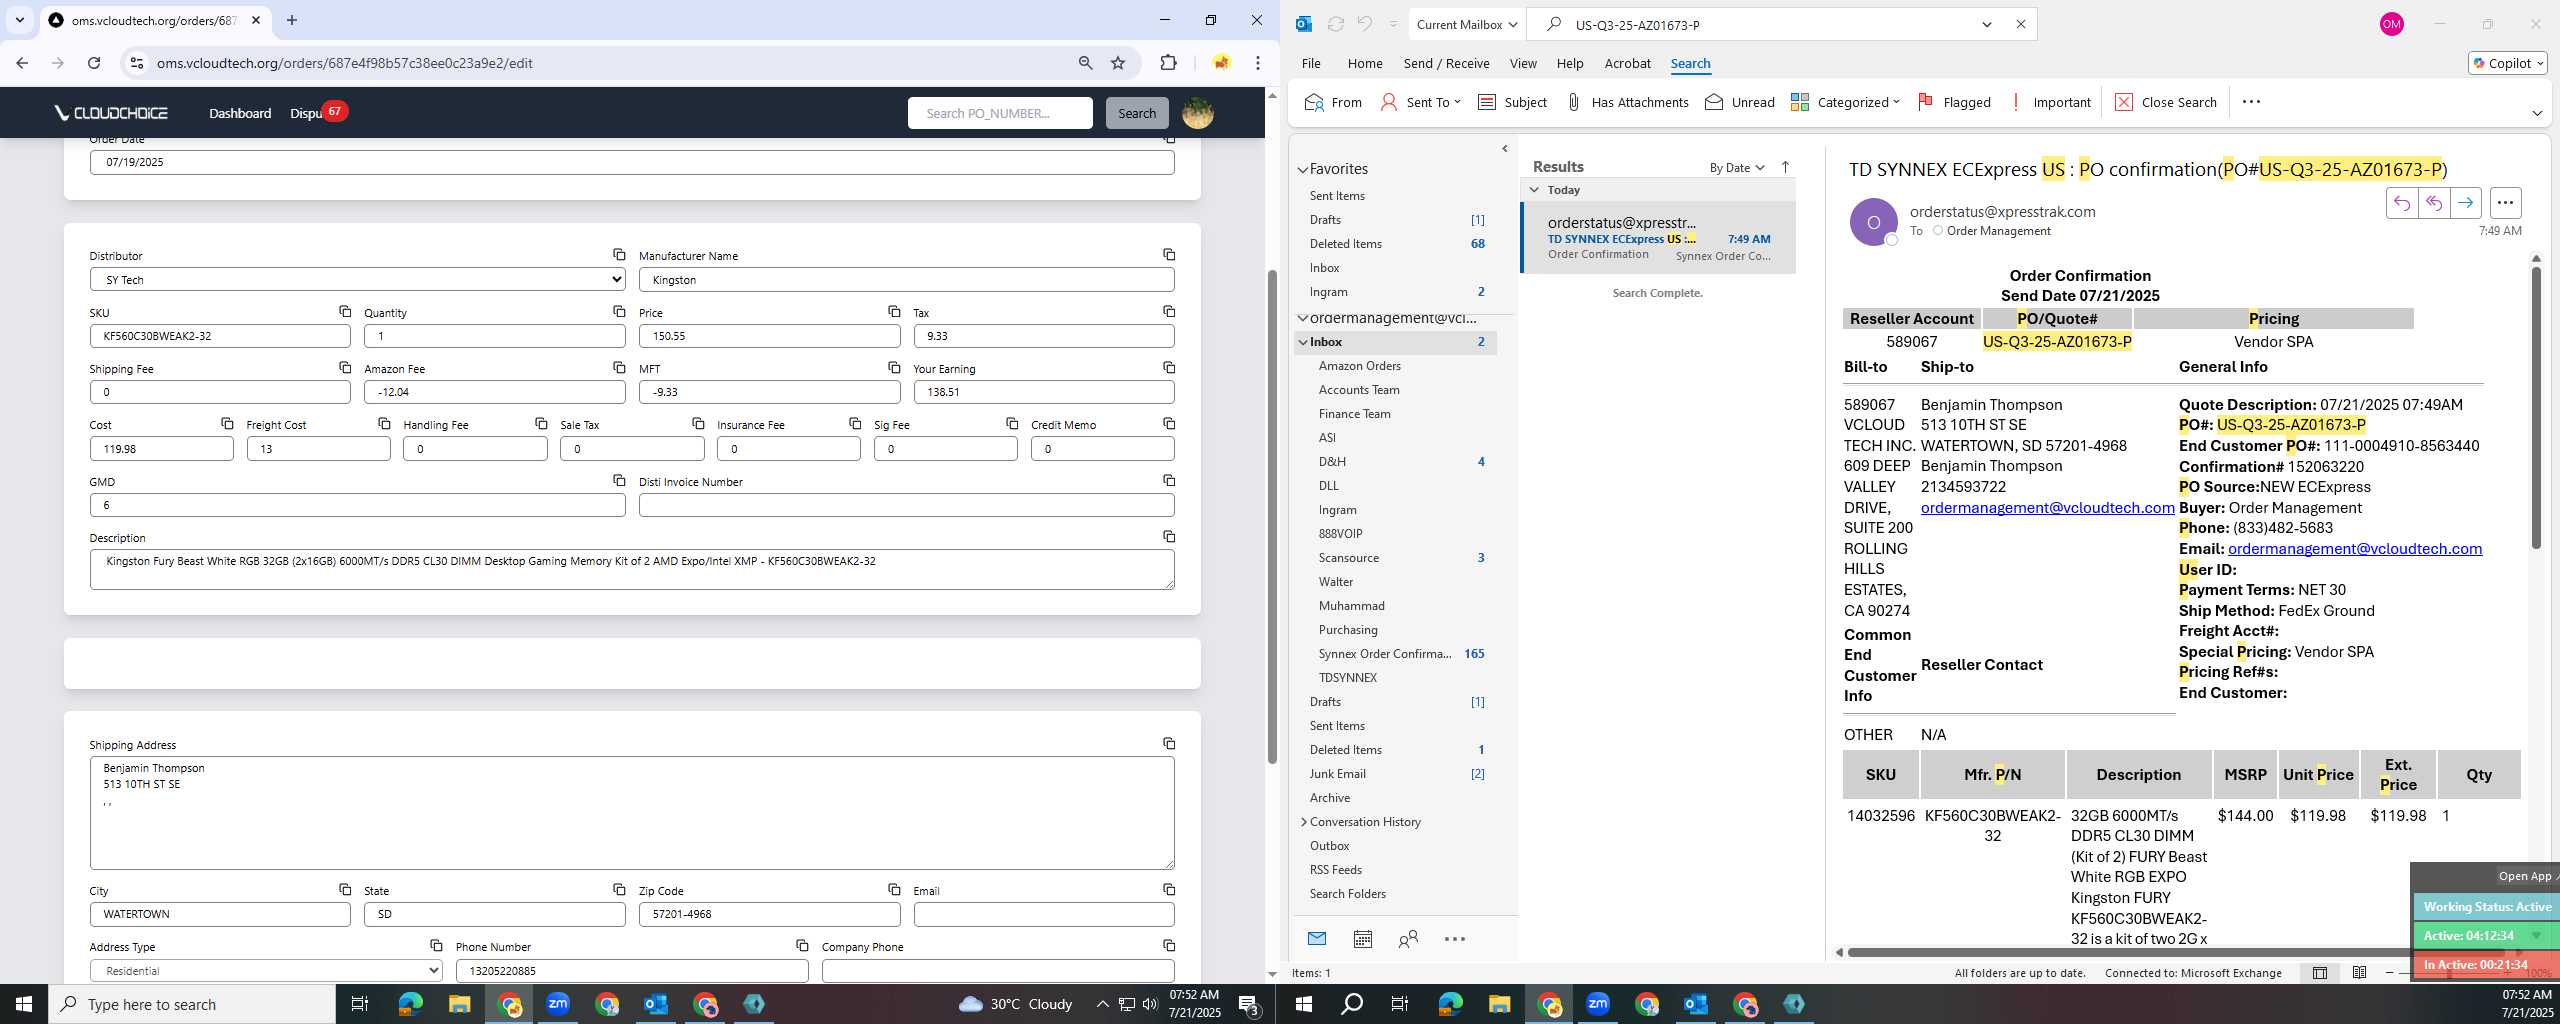Screen dimensions: 2560x1024
Task: Open the Acrobat ribbon tab
Action: pyautogui.click(x=1627, y=63)
